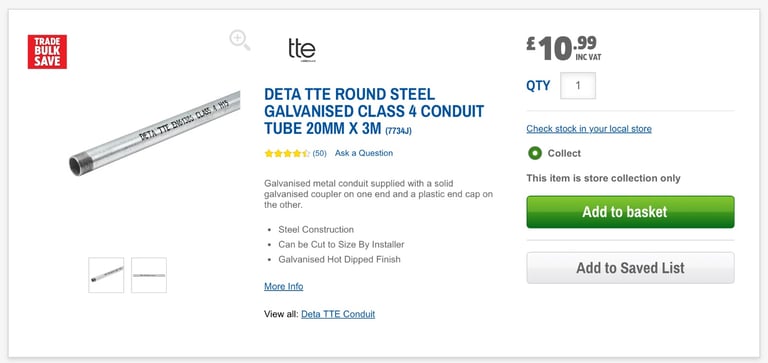Expand the More Info link
Screen dimensions: 768x363
[284, 286]
